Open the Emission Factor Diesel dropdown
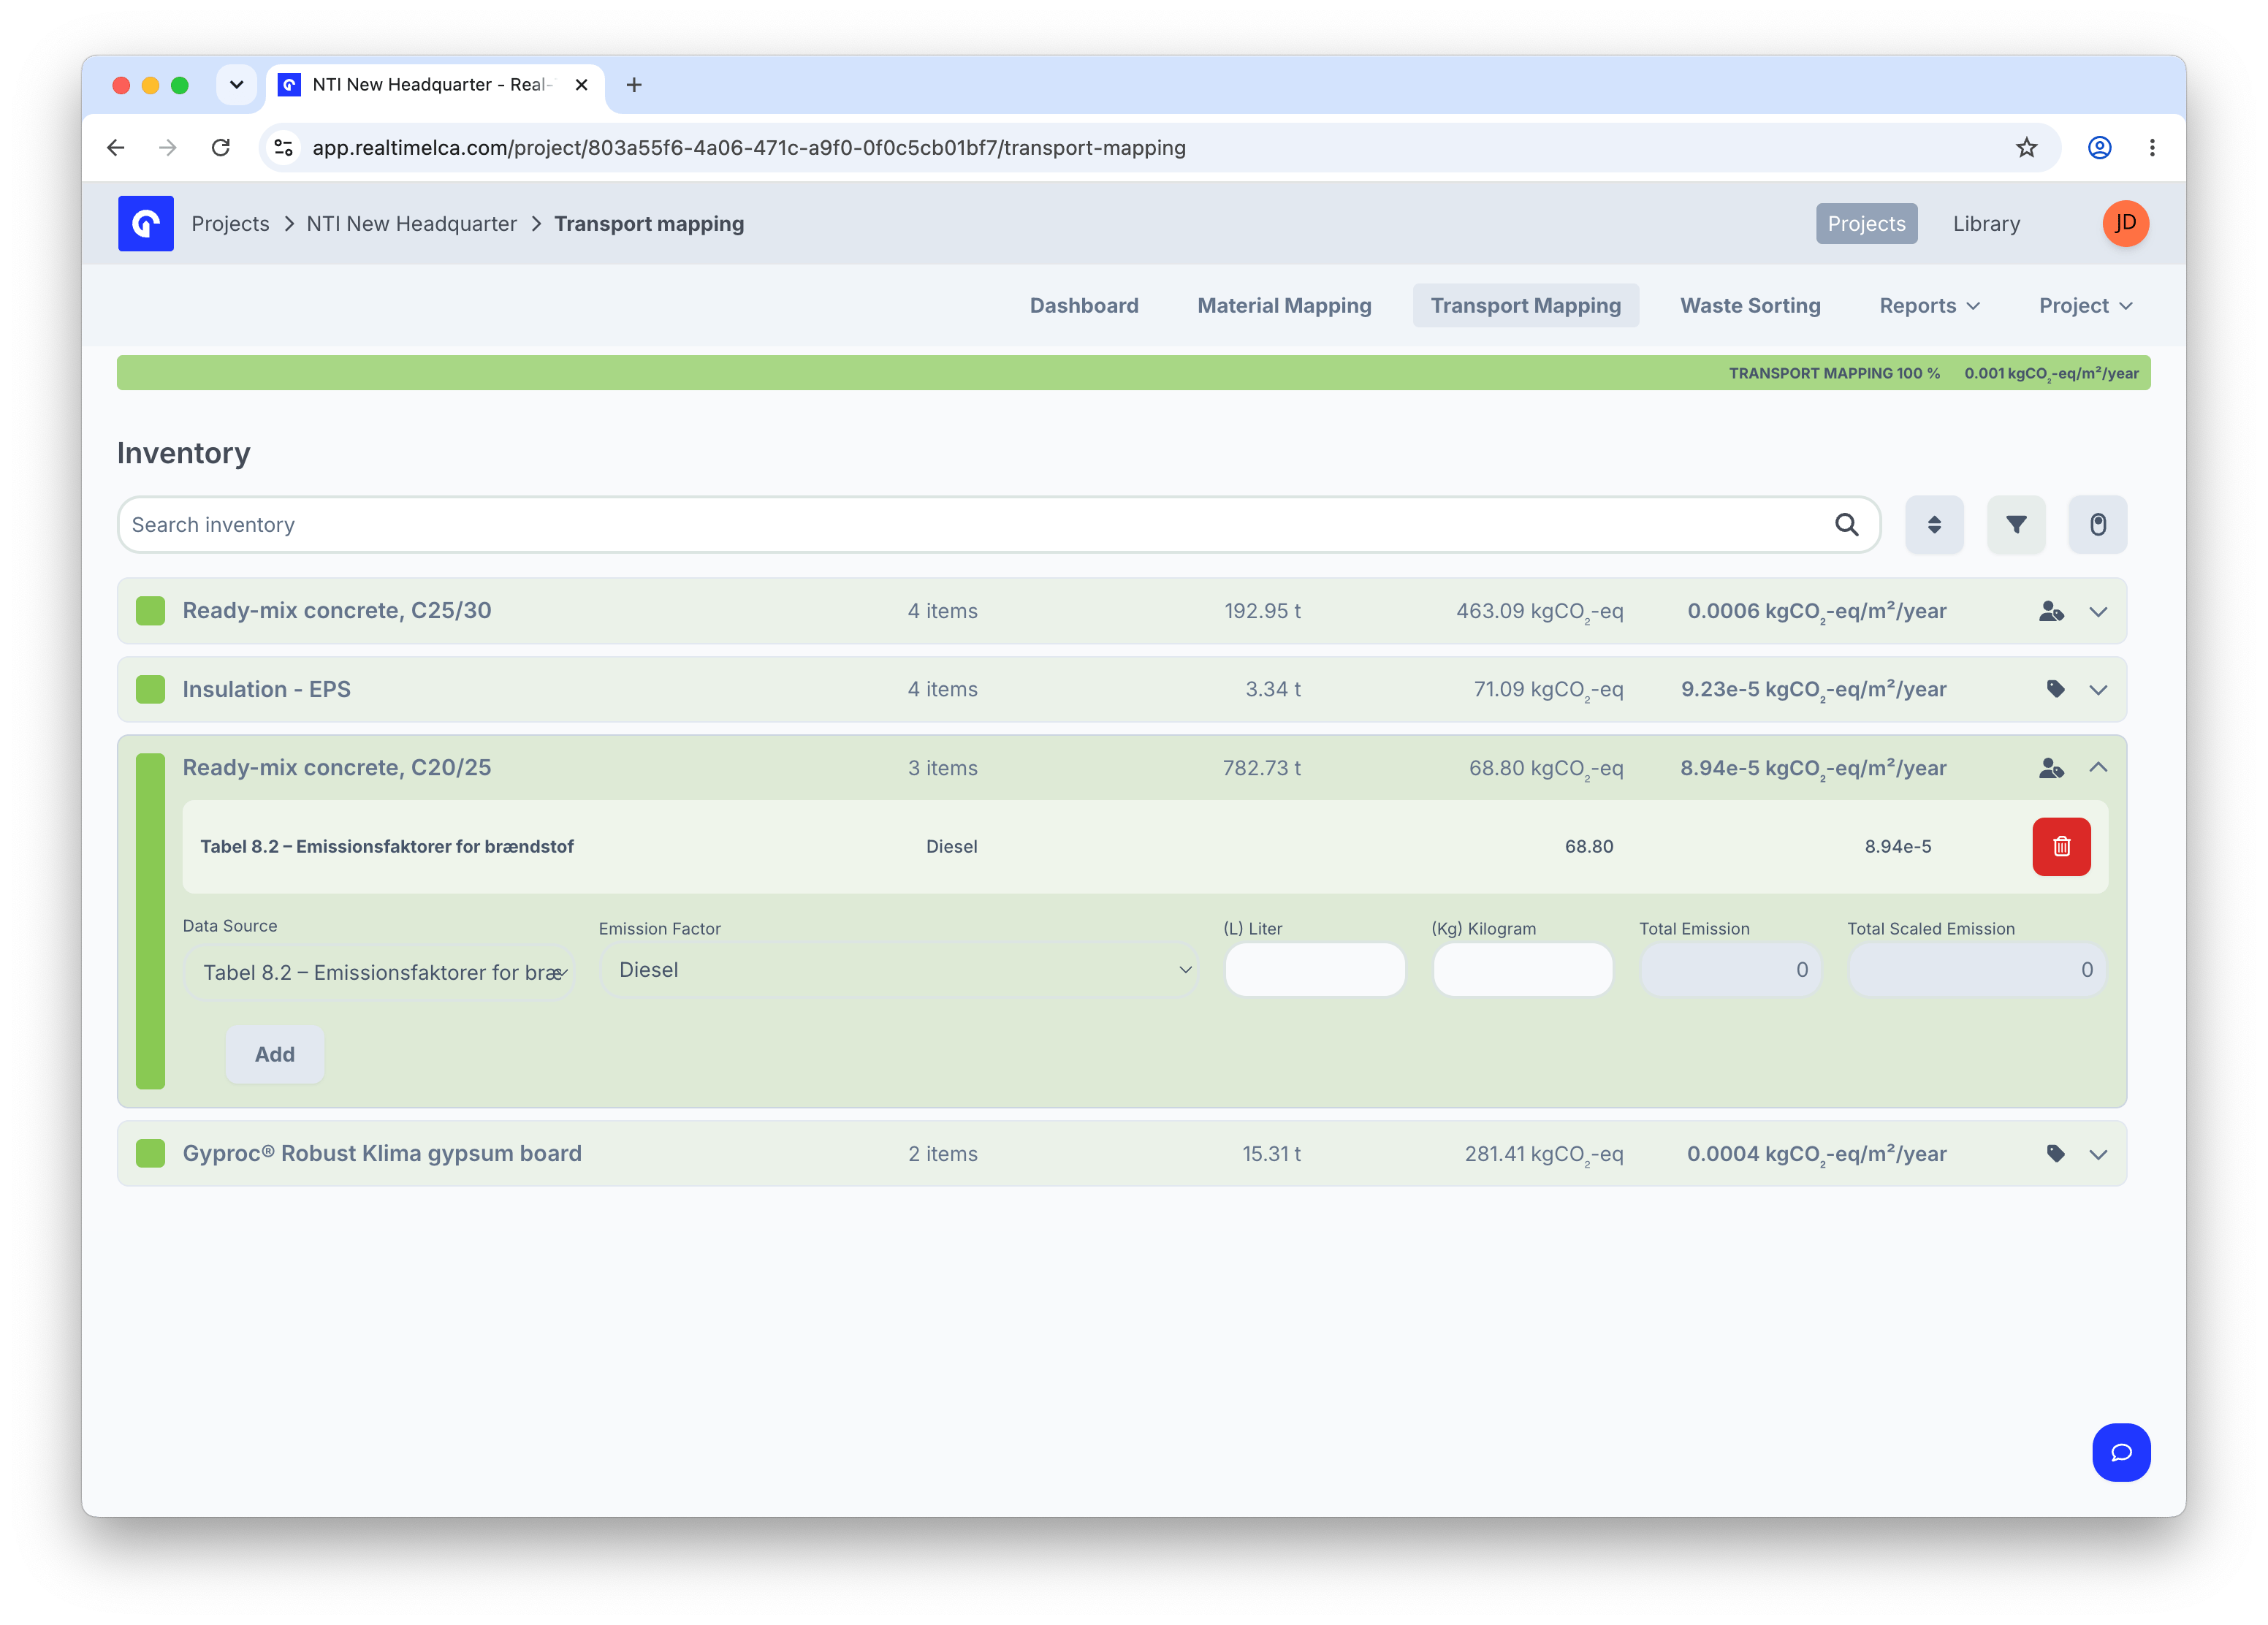Image resolution: width=2268 pixels, height=1625 pixels. [x=898, y=970]
